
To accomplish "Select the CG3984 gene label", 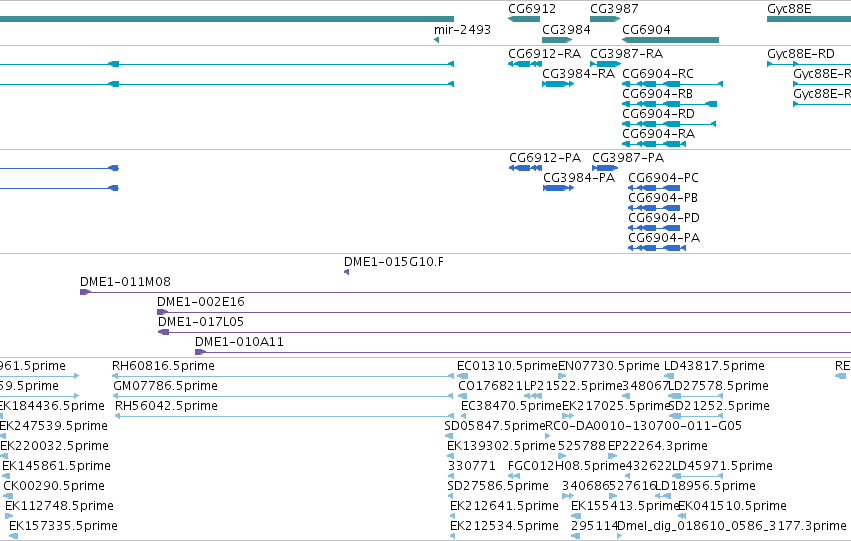I will 566,29.
